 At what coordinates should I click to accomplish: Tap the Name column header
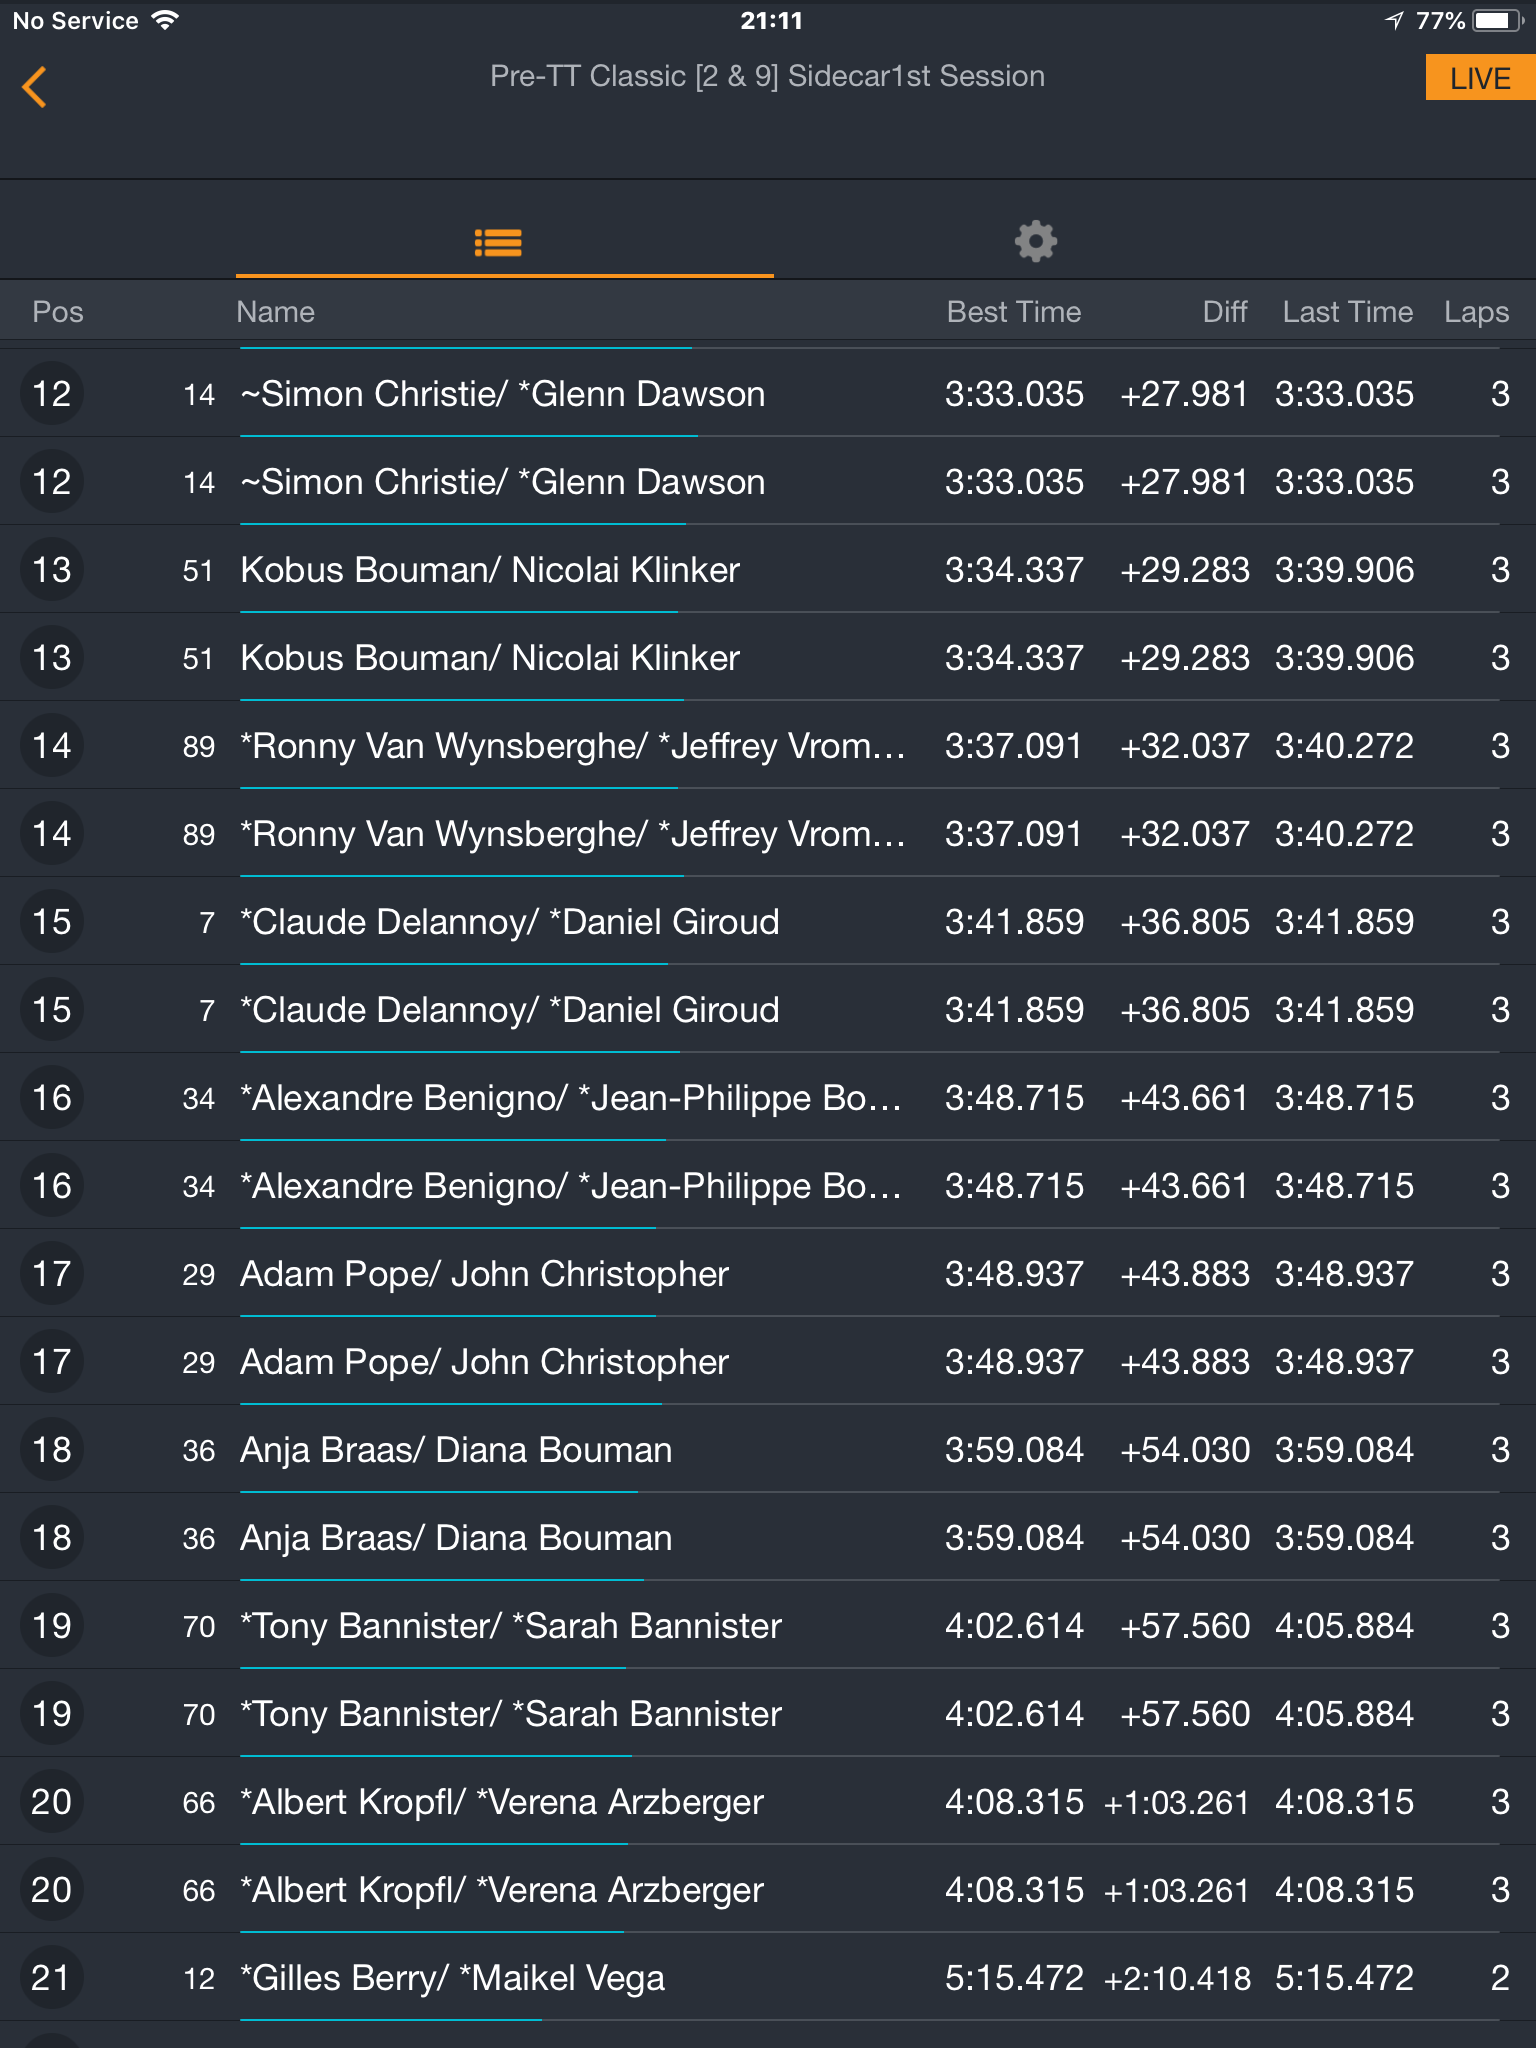[x=275, y=312]
